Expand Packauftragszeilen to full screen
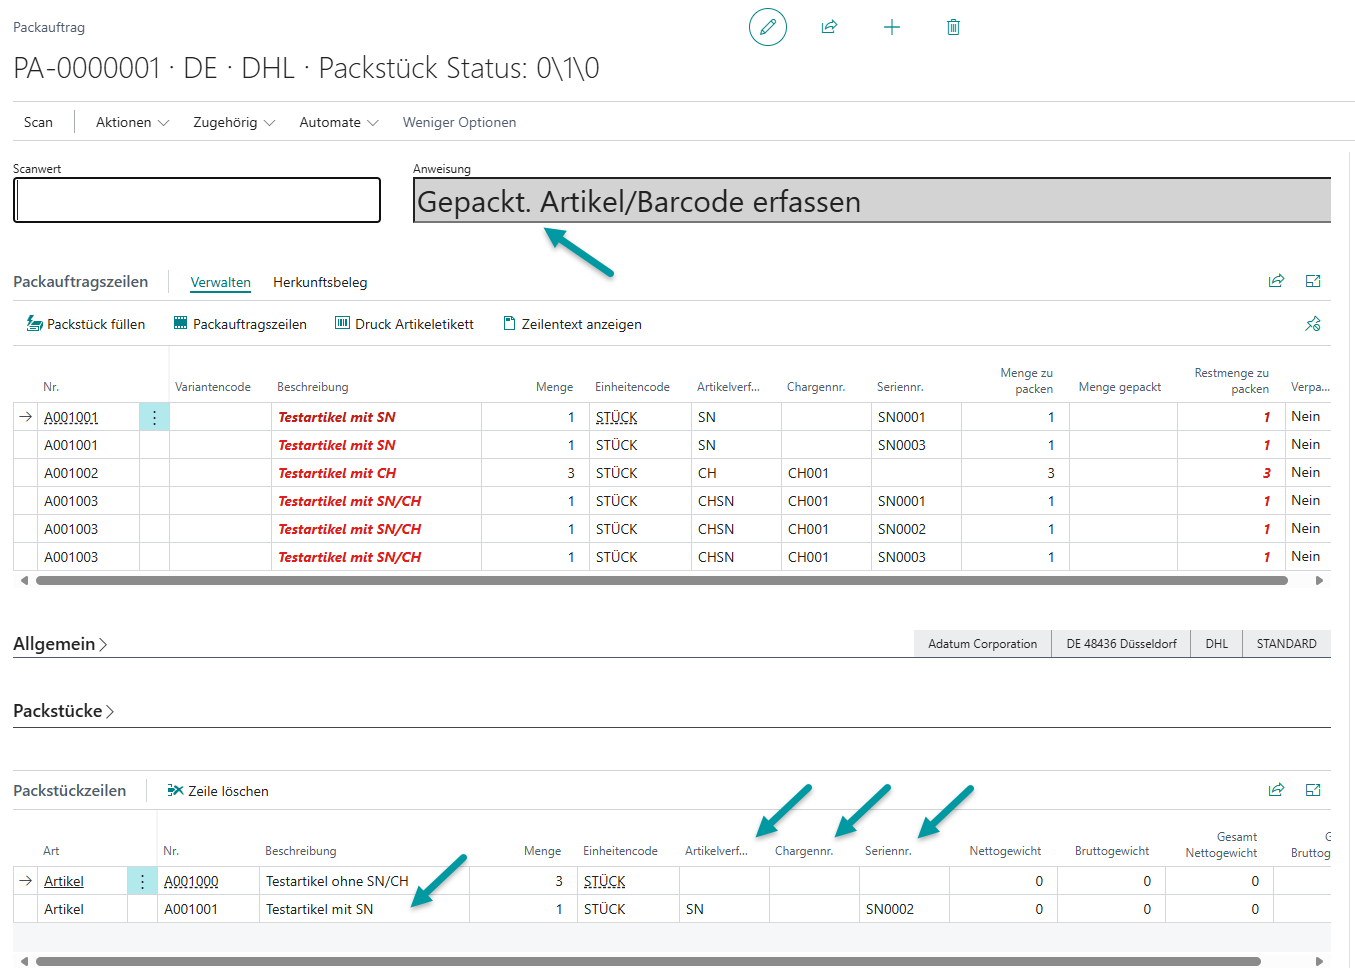 (1313, 281)
